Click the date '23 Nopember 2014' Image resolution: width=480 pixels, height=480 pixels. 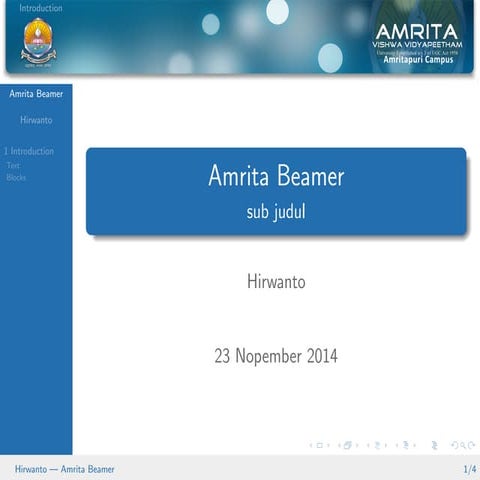(276, 356)
